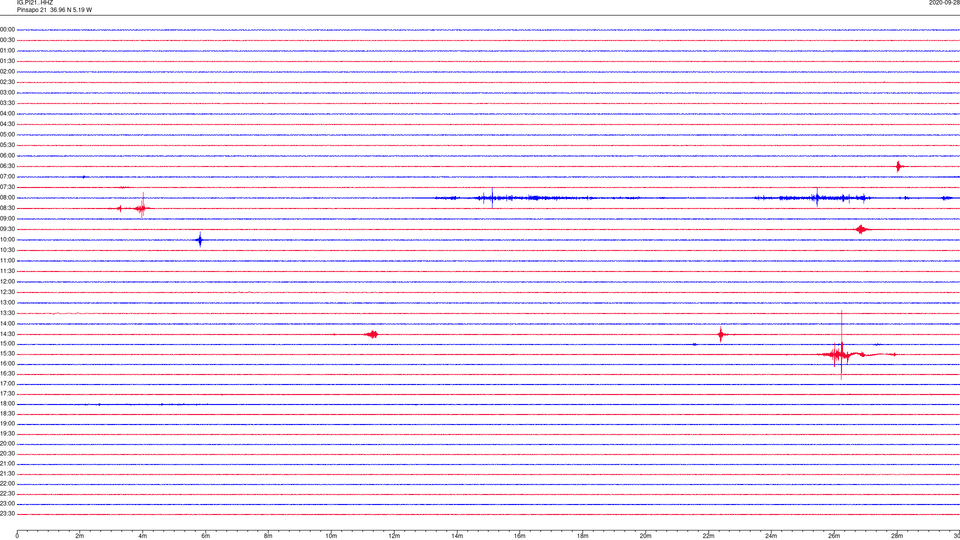
Task: Click the 24m tick label on time axis
Action: 771,536
